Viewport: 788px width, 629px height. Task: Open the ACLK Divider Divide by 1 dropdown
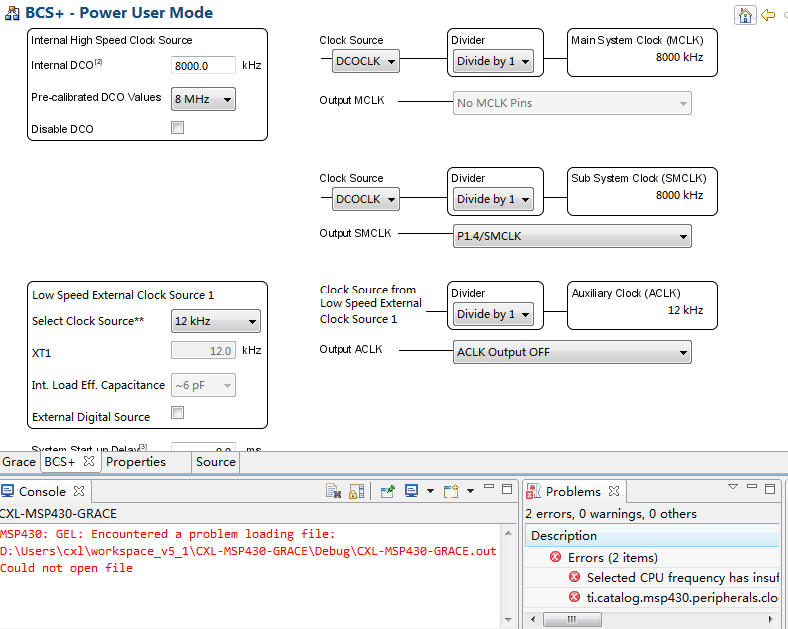click(x=493, y=313)
